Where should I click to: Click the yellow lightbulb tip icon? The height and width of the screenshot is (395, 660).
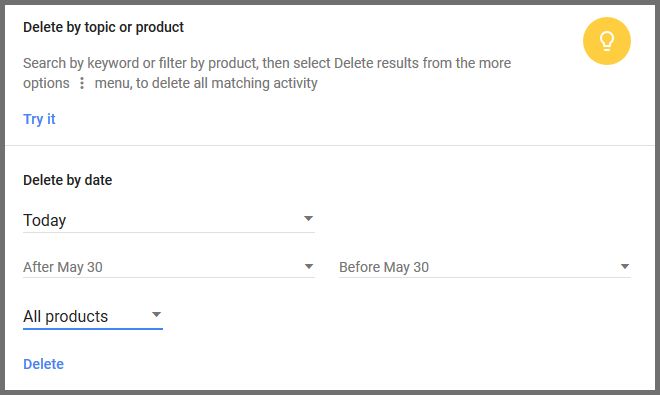[x=607, y=41]
